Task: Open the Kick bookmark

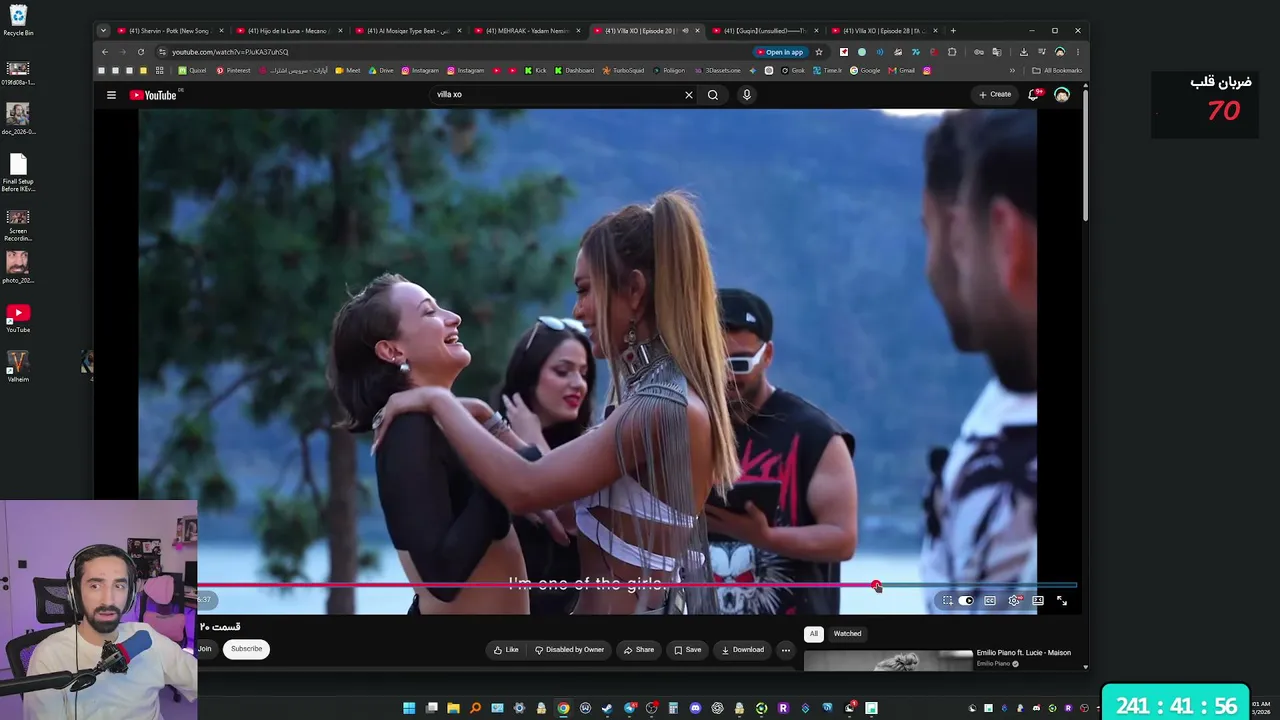Action: [536, 71]
